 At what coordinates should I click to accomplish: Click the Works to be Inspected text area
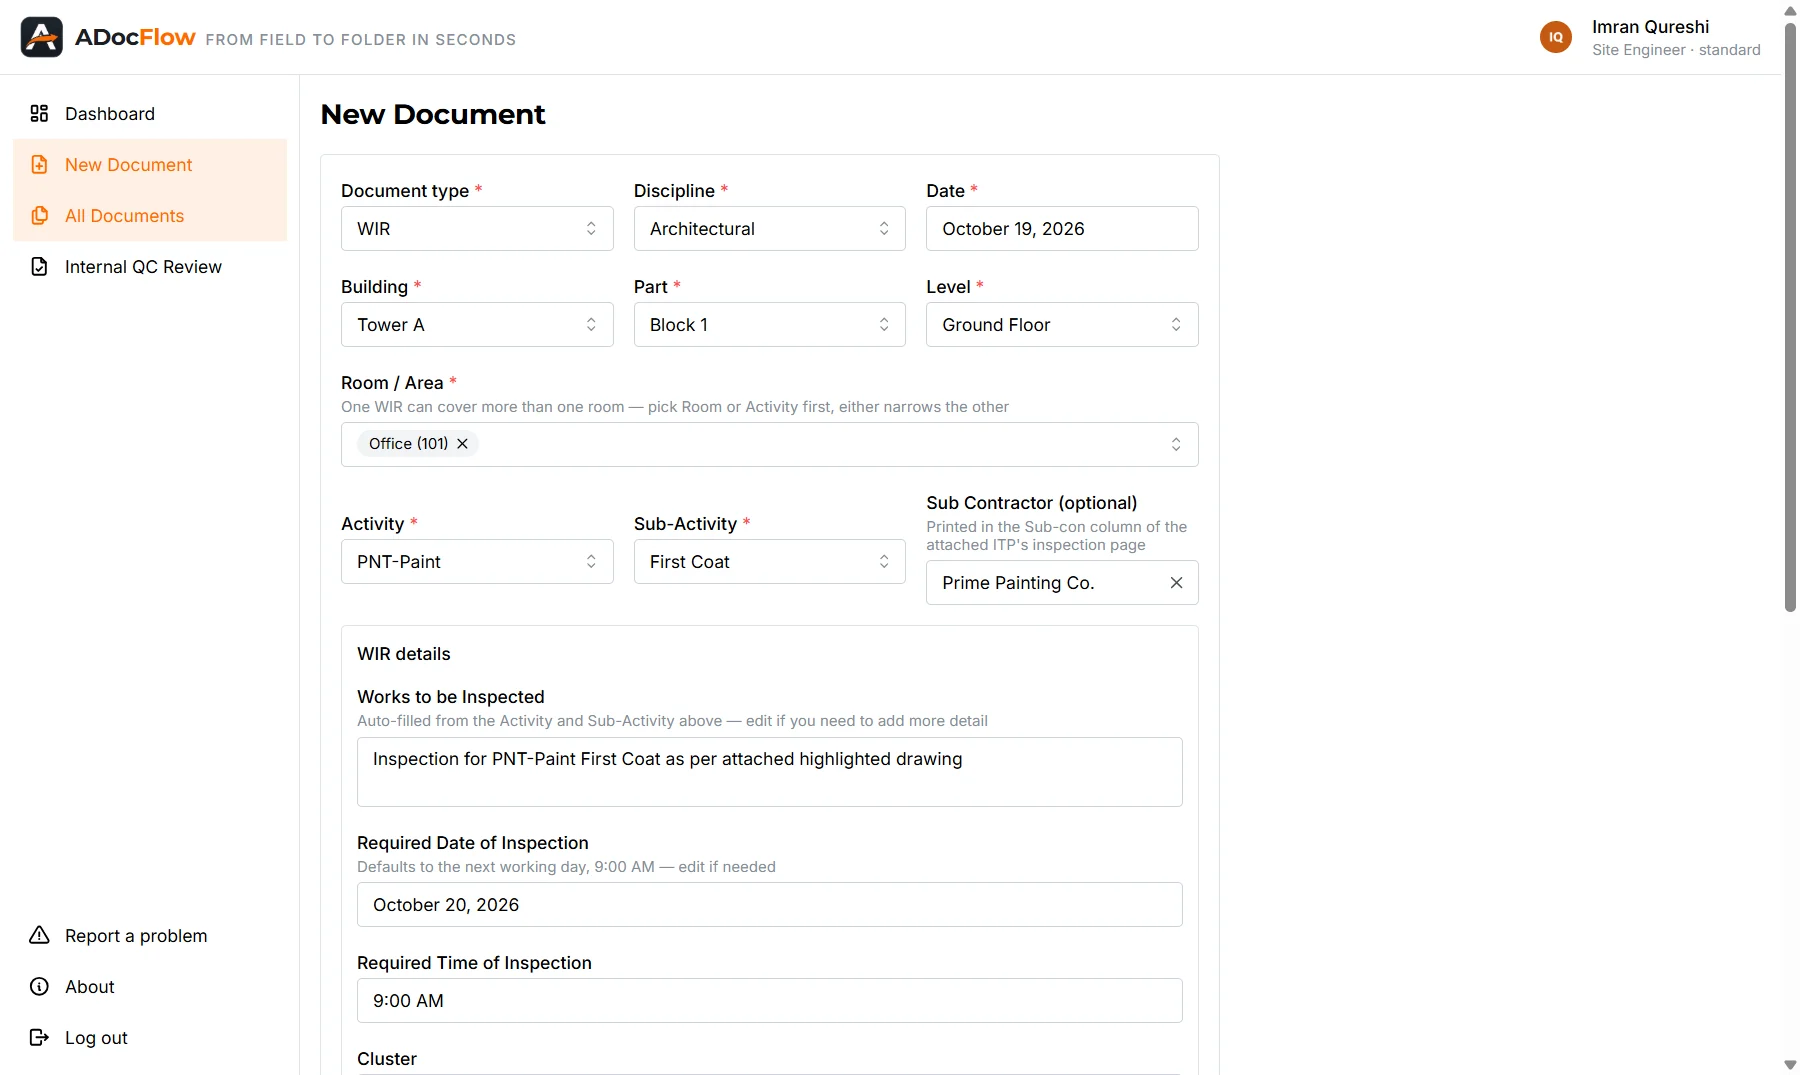click(769, 771)
